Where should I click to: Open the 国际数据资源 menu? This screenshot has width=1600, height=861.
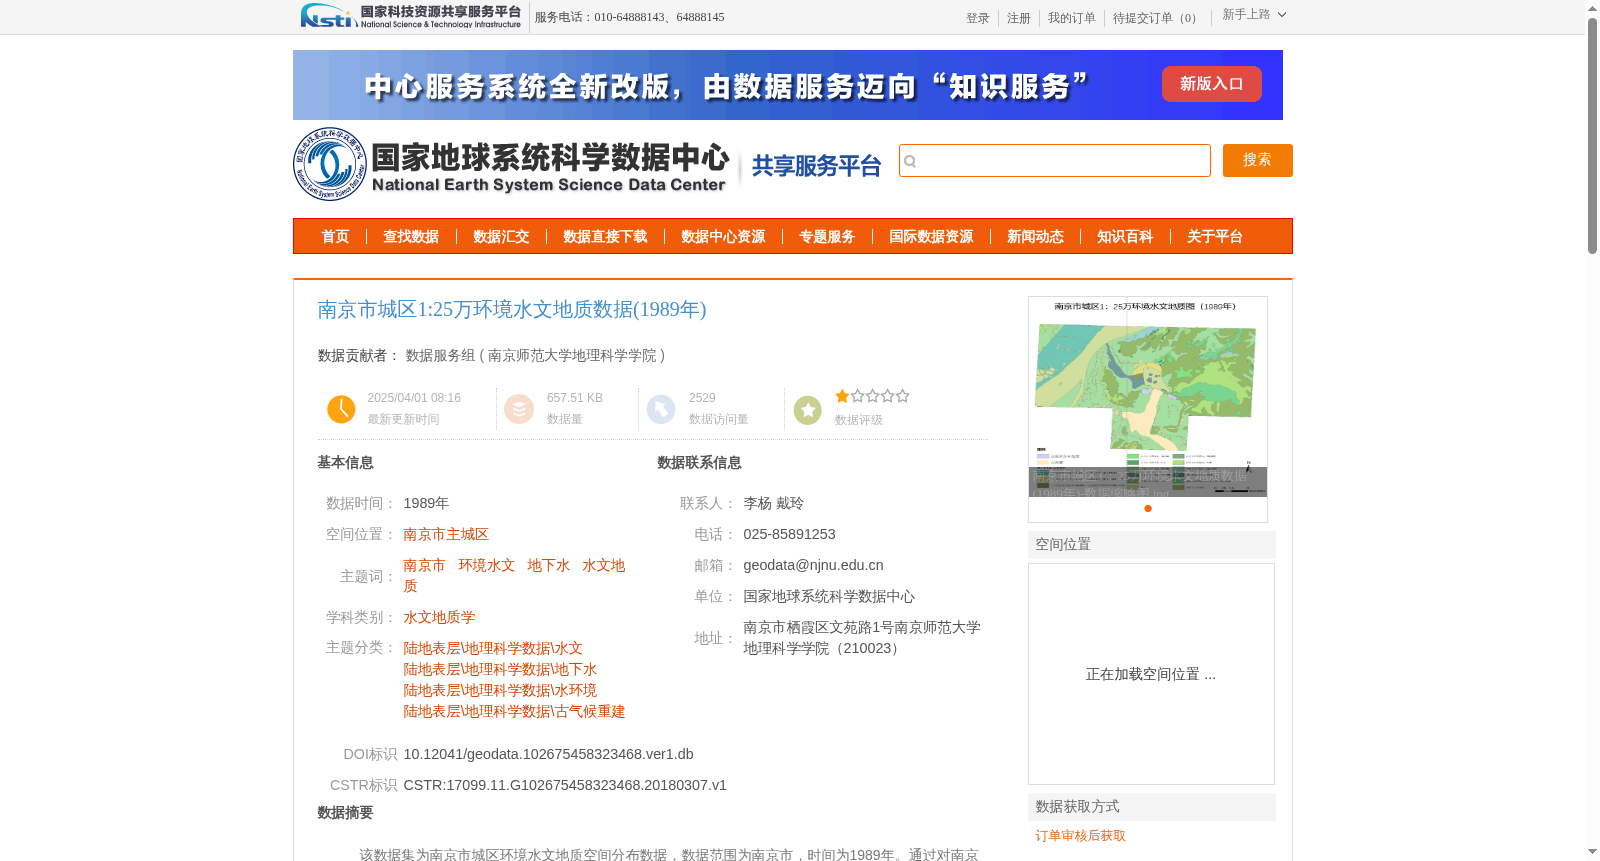pos(931,237)
